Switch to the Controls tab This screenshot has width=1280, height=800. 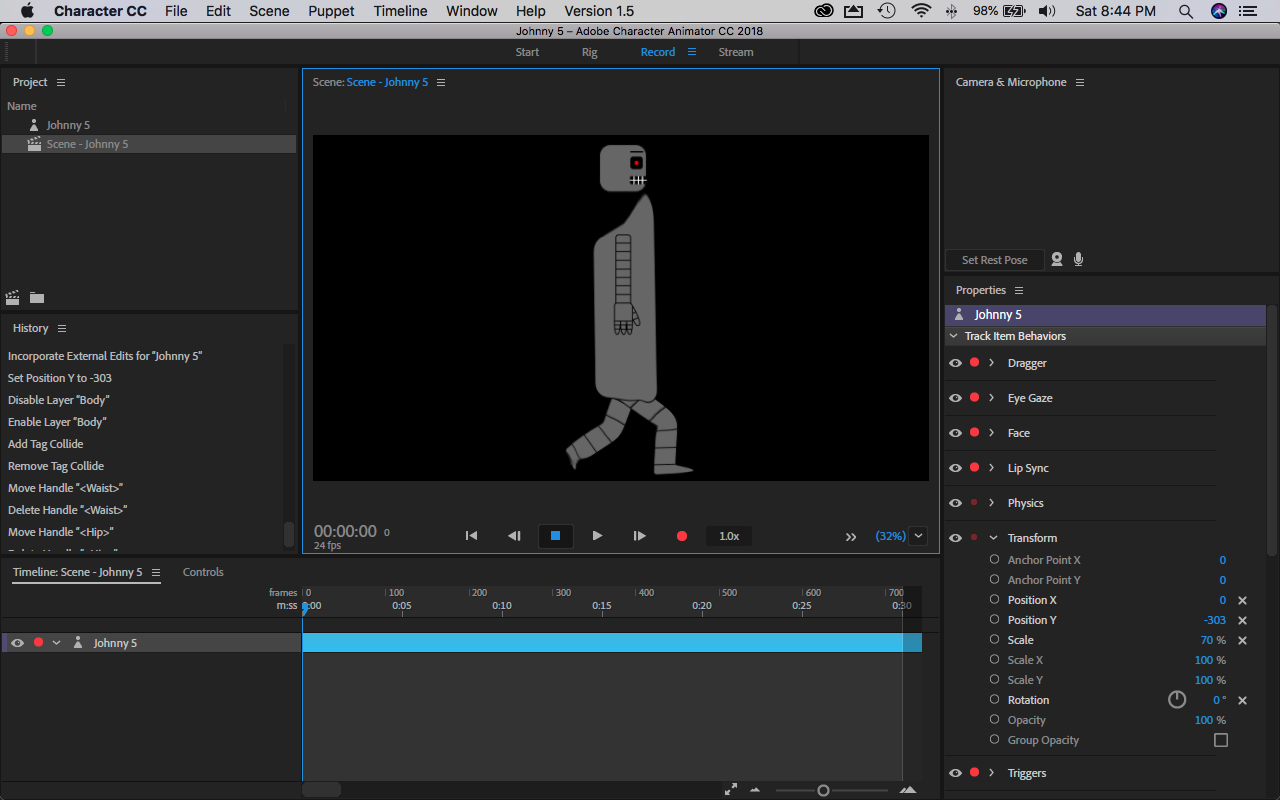point(203,572)
